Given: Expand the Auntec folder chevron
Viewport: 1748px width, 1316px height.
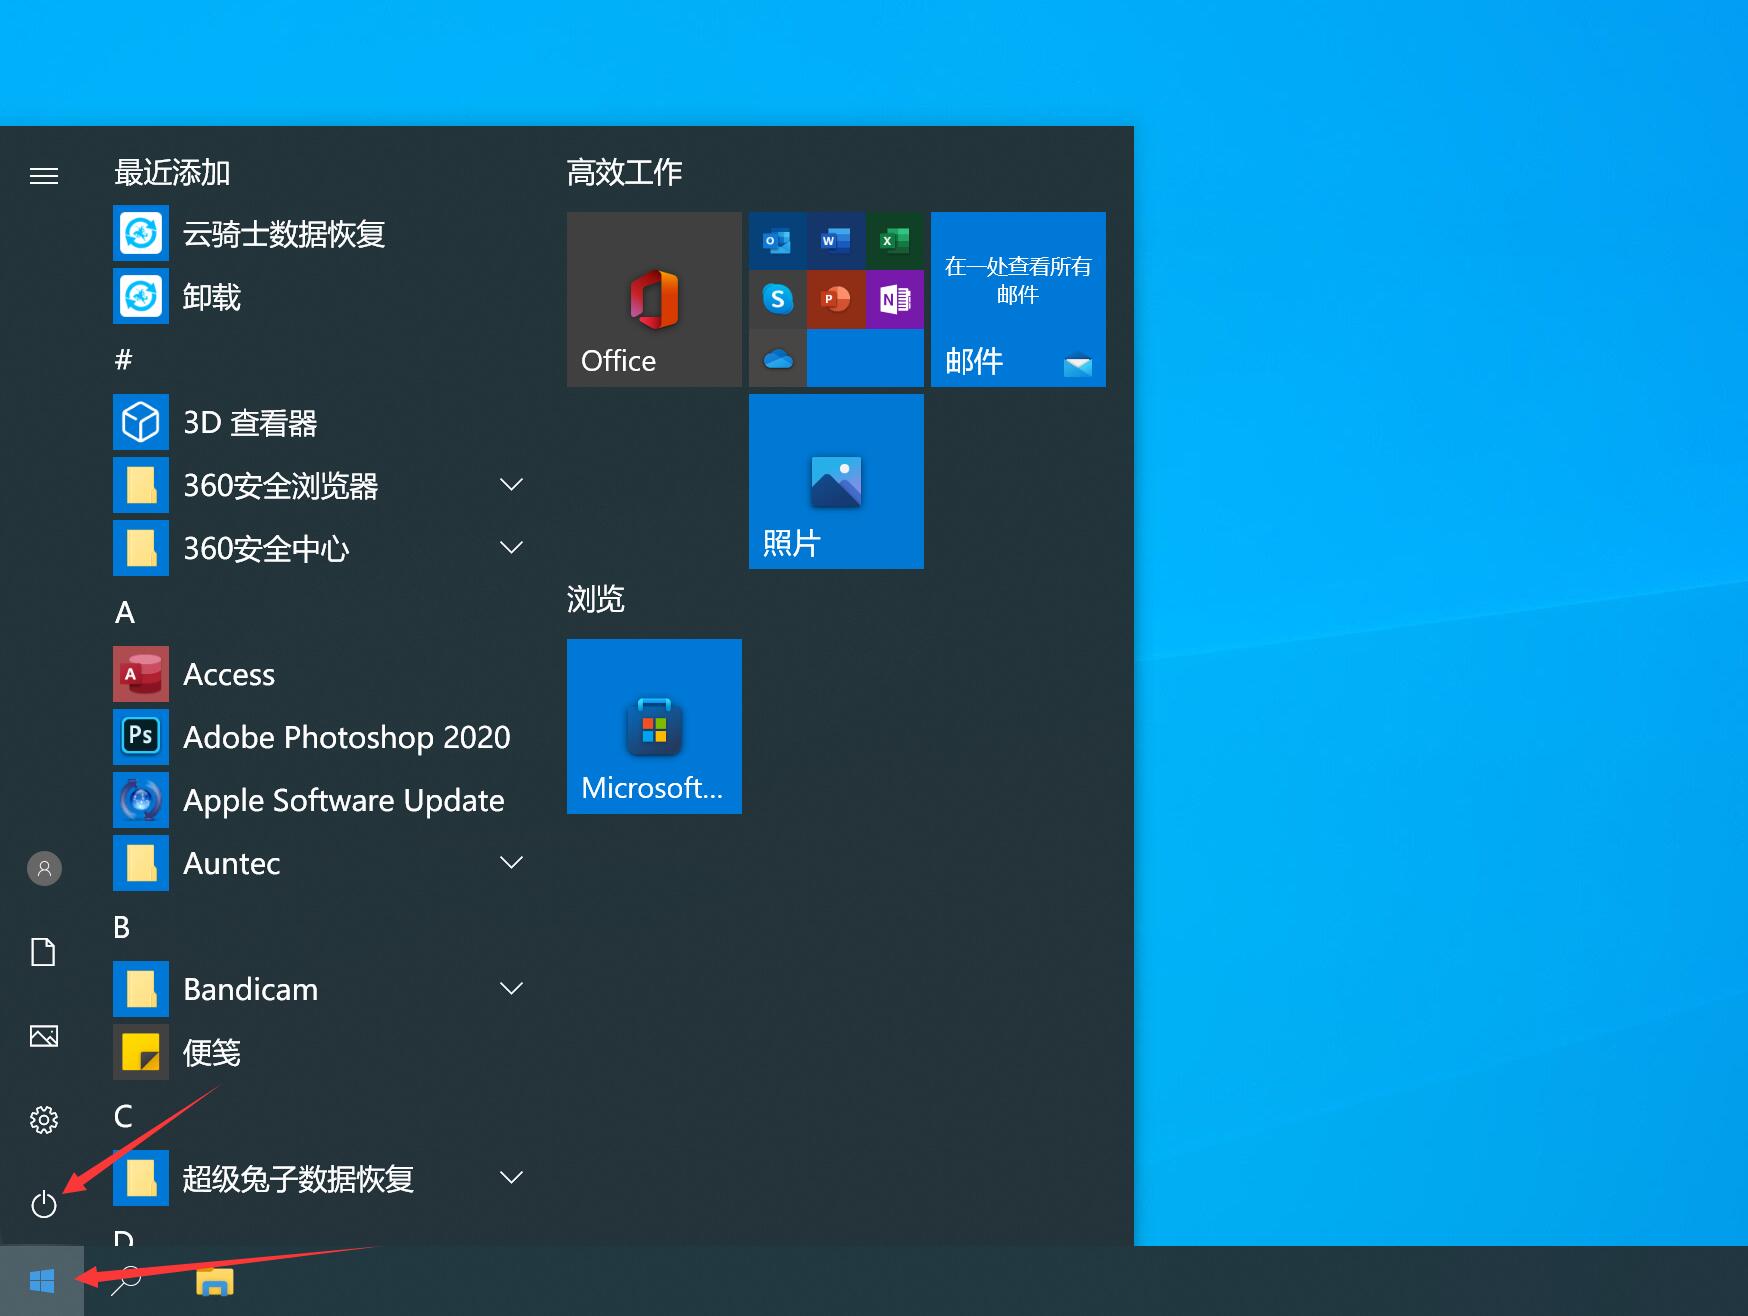Looking at the screenshot, I should (x=511, y=863).
